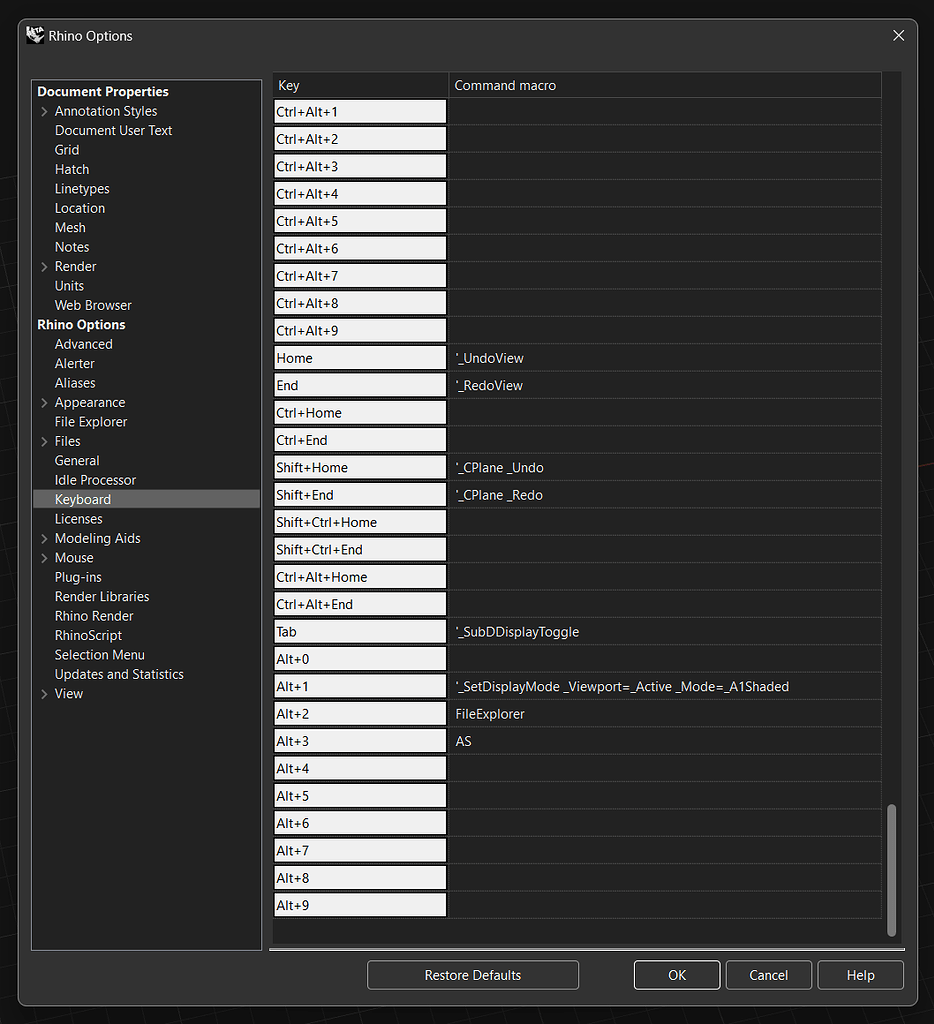This screenshot has height=1024, width=934.
Task: Open the Alerter page
Action: [74, 364]
